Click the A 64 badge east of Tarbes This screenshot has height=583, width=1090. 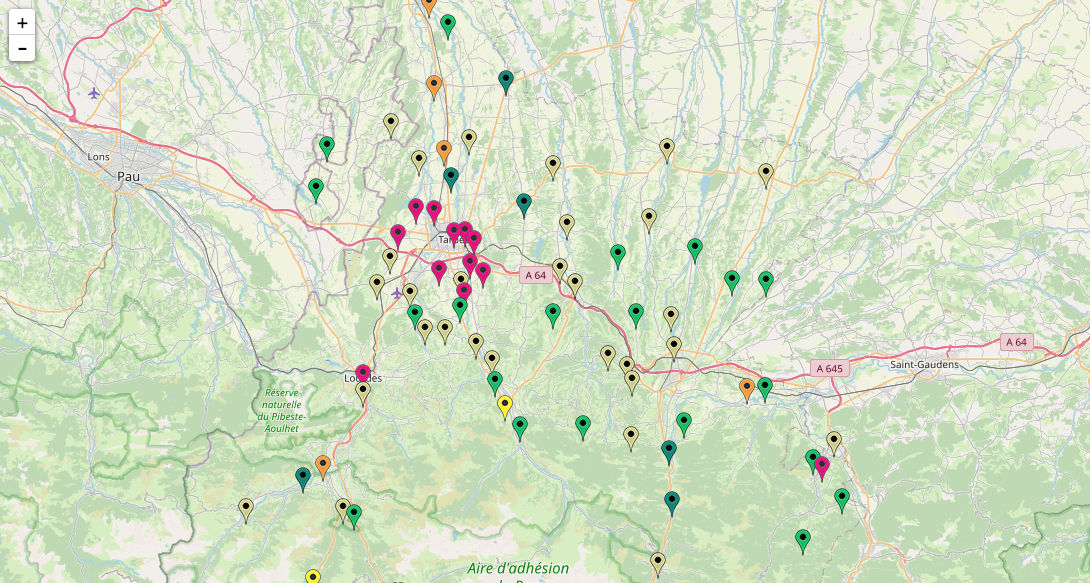536,275
